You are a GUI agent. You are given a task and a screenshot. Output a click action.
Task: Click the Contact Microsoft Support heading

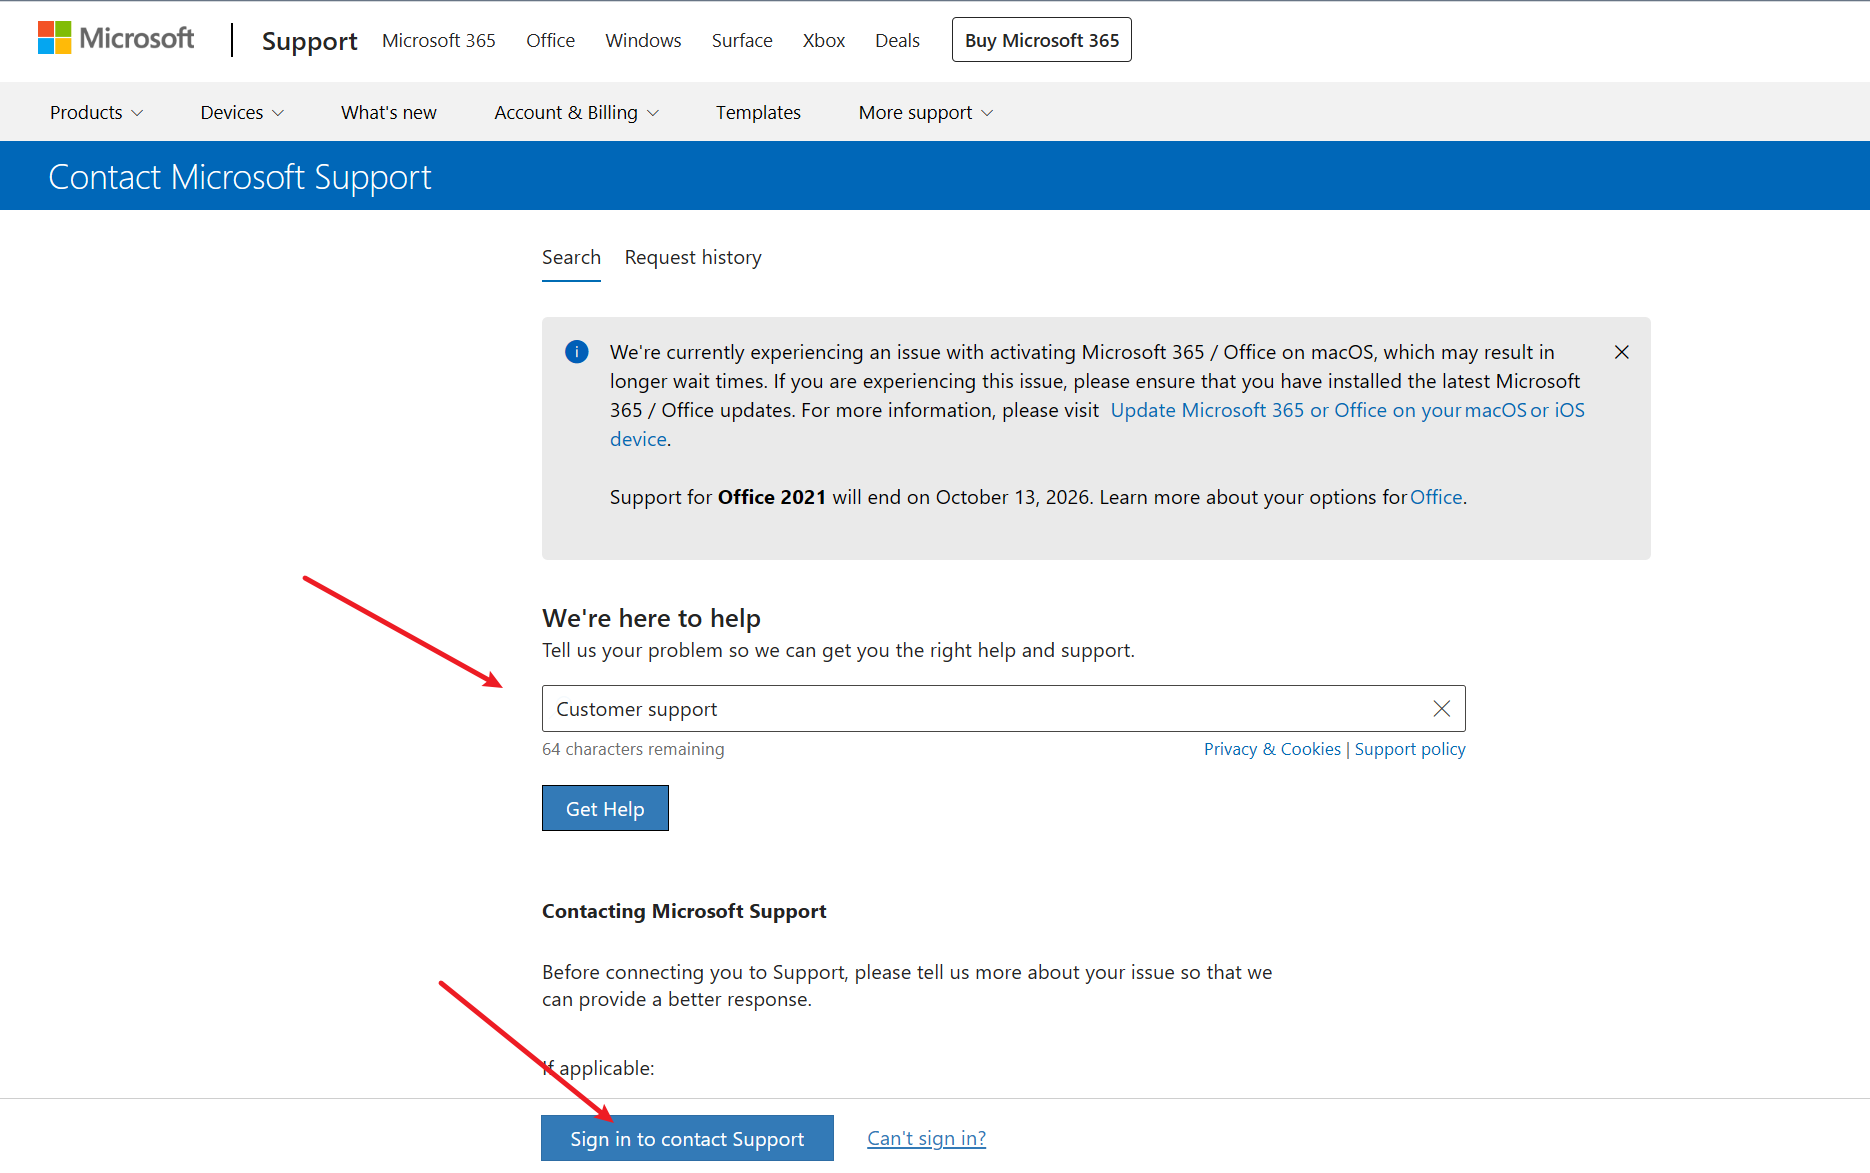click(240, 177)
